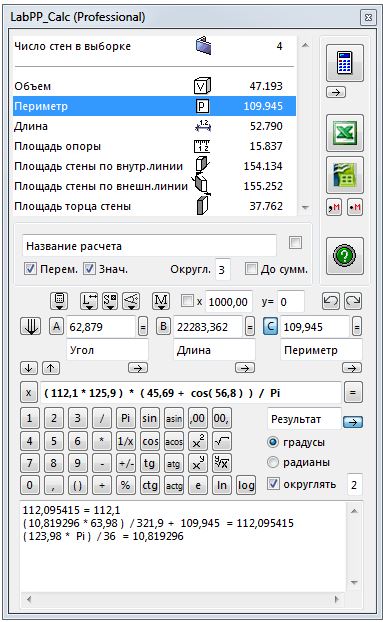
Task: Click the equals button next to variable A
Action: tap(143, 327)
